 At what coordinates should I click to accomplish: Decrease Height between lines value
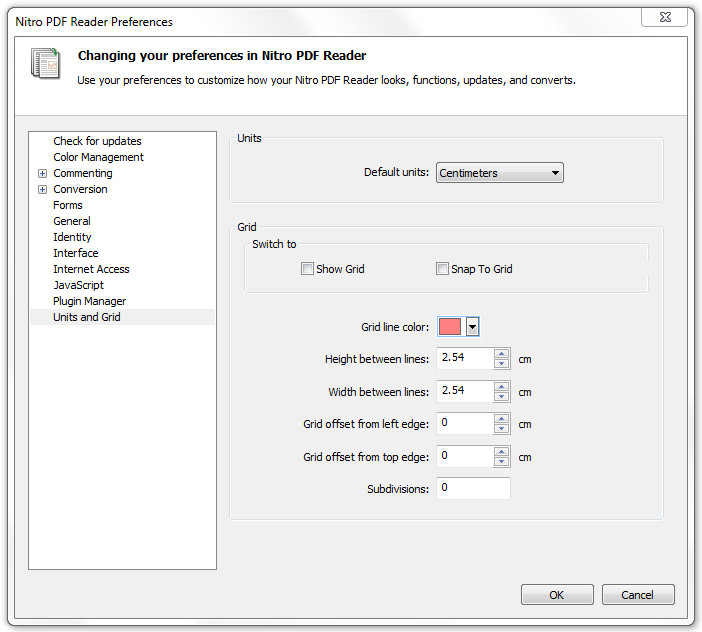coord(501,363)
